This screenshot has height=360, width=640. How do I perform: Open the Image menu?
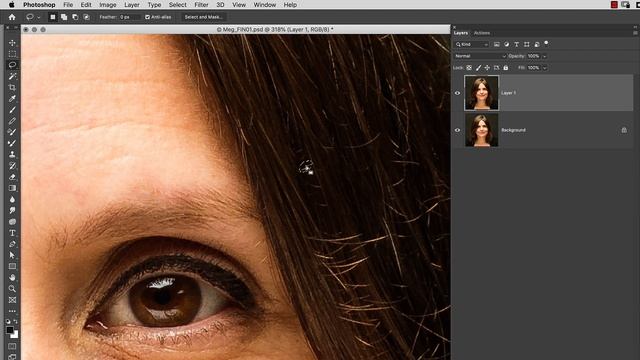(x=108, y=5)
